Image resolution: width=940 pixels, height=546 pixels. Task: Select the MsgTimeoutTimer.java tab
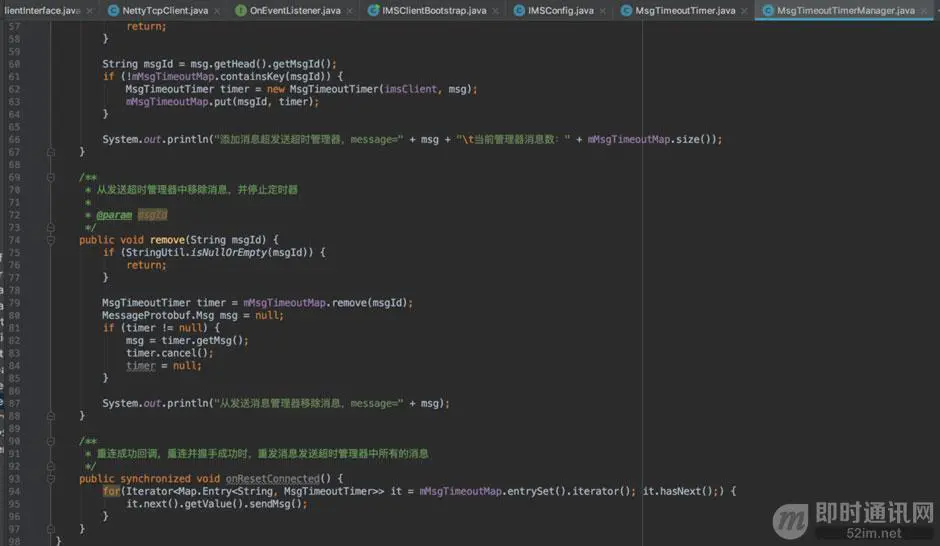(685, 10)
